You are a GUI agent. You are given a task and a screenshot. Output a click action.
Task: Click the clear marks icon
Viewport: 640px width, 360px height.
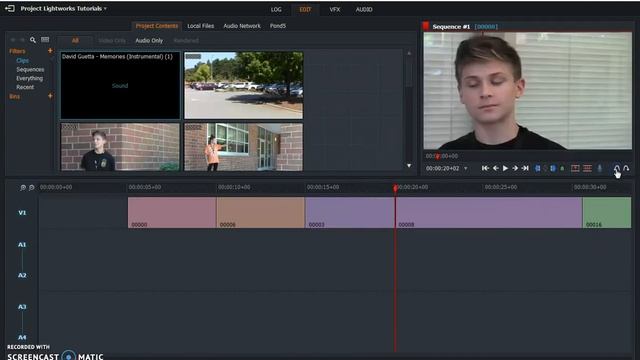pos(545,168)
